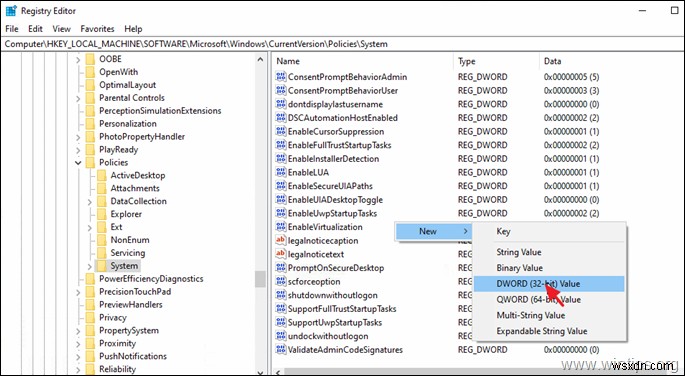
Task: Click the Personalization folder icon
Action: (90, 124)
